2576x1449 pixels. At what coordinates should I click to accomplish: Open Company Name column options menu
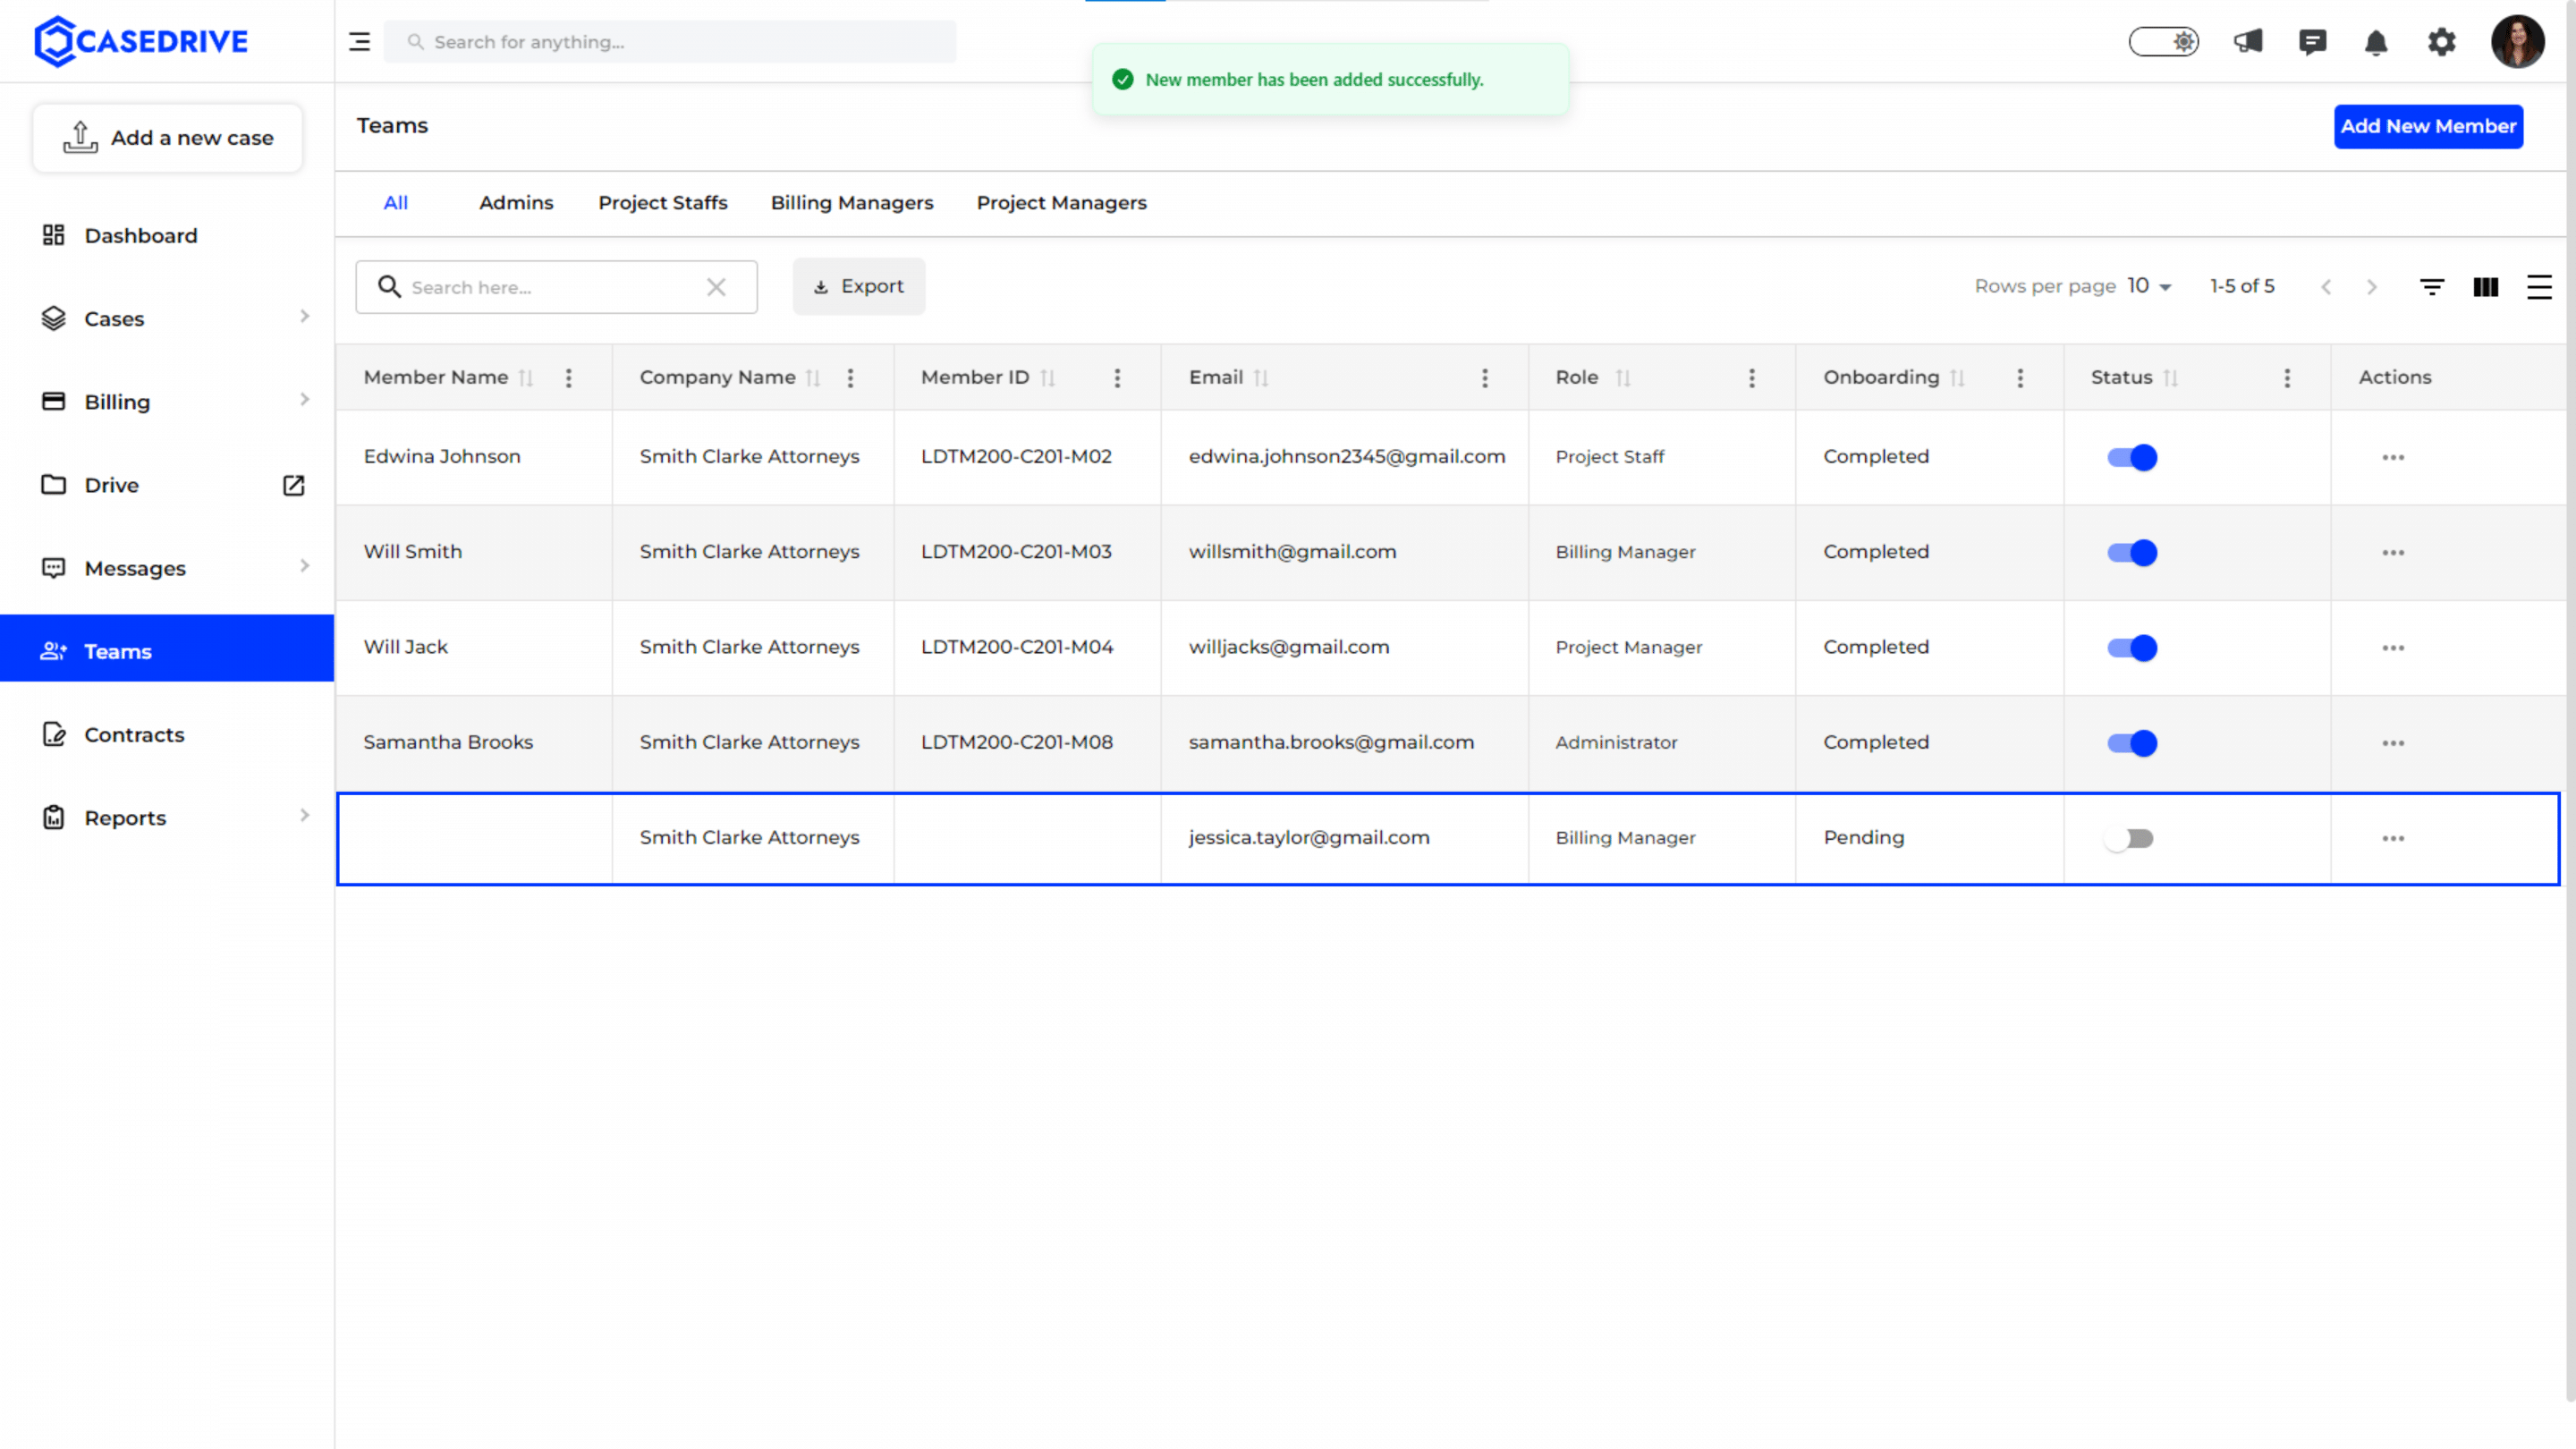click(850, 378)
